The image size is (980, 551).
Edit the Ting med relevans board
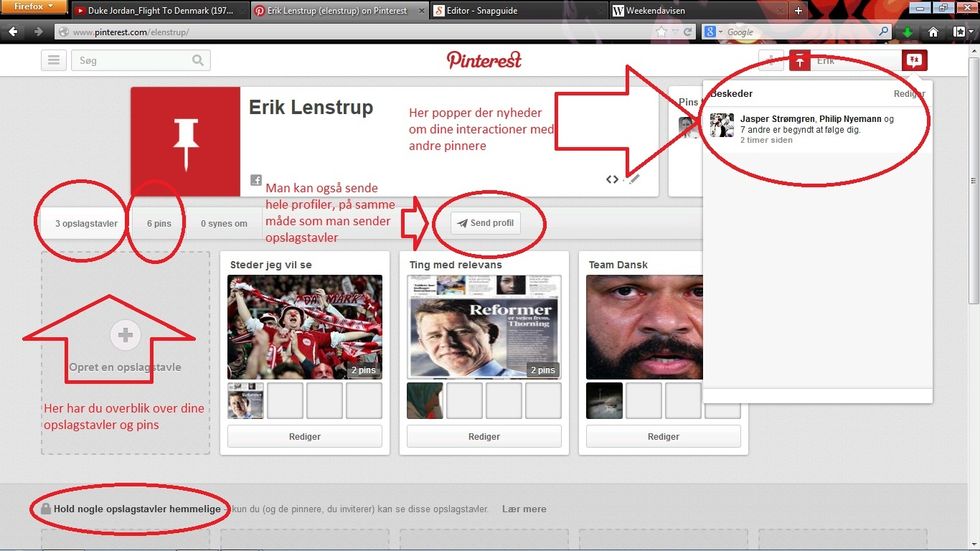pyautogui.click(x=484, y=436)
